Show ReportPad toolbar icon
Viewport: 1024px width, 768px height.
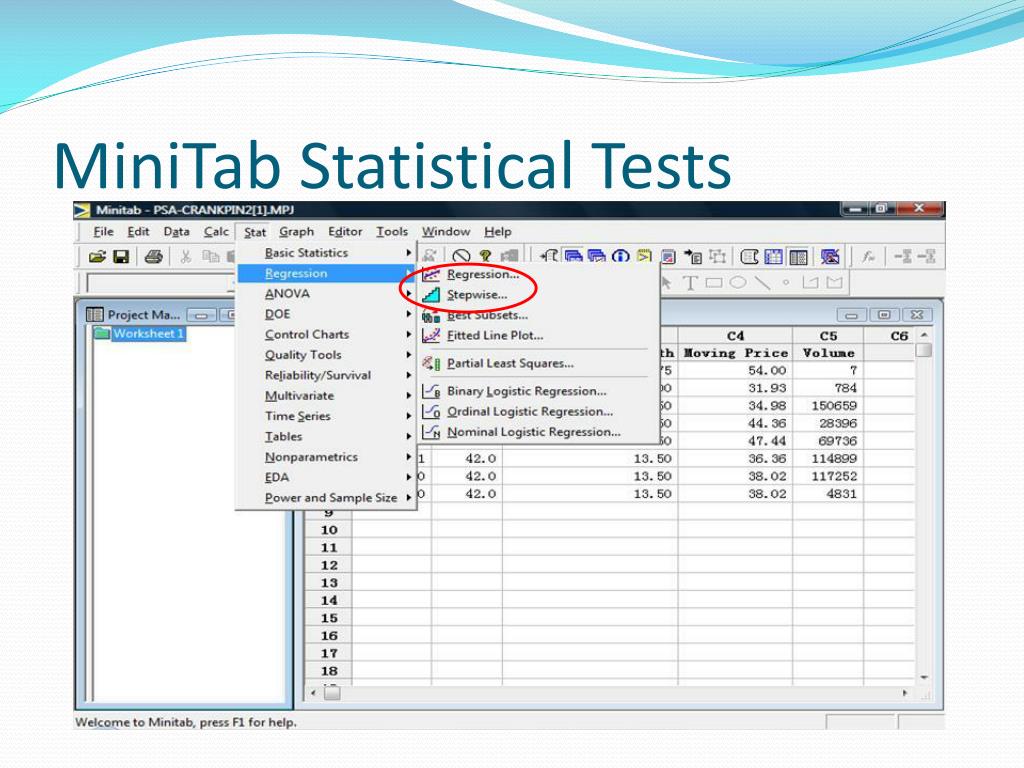click(668, 257)
